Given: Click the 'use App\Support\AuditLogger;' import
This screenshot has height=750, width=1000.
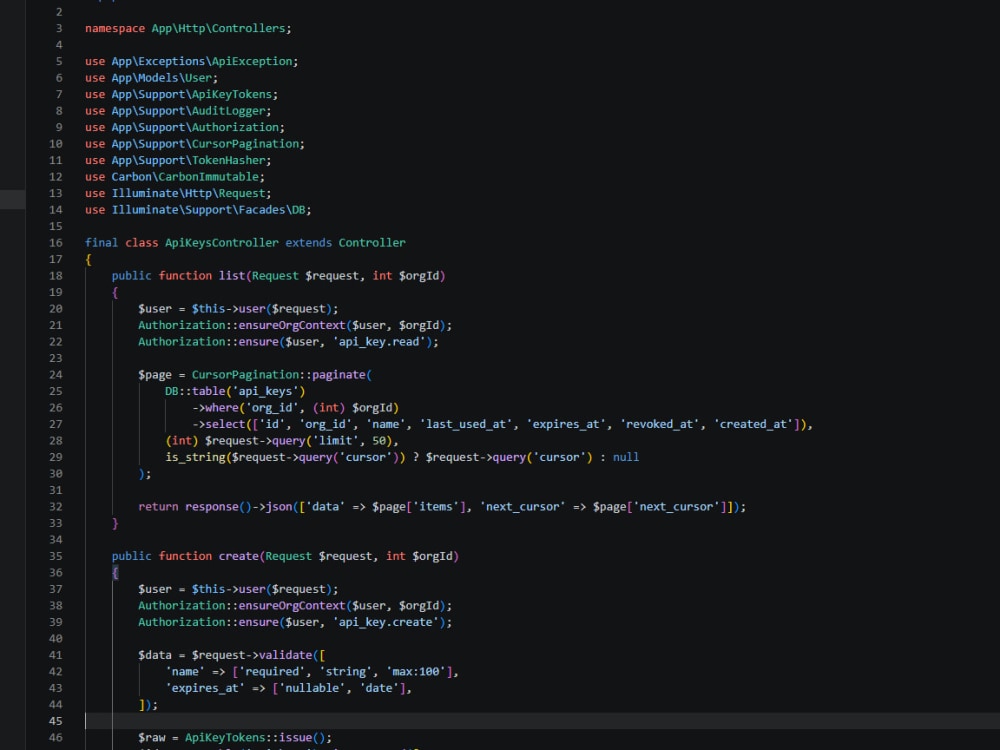Looking at the screenshot, I should pos(178,111).
